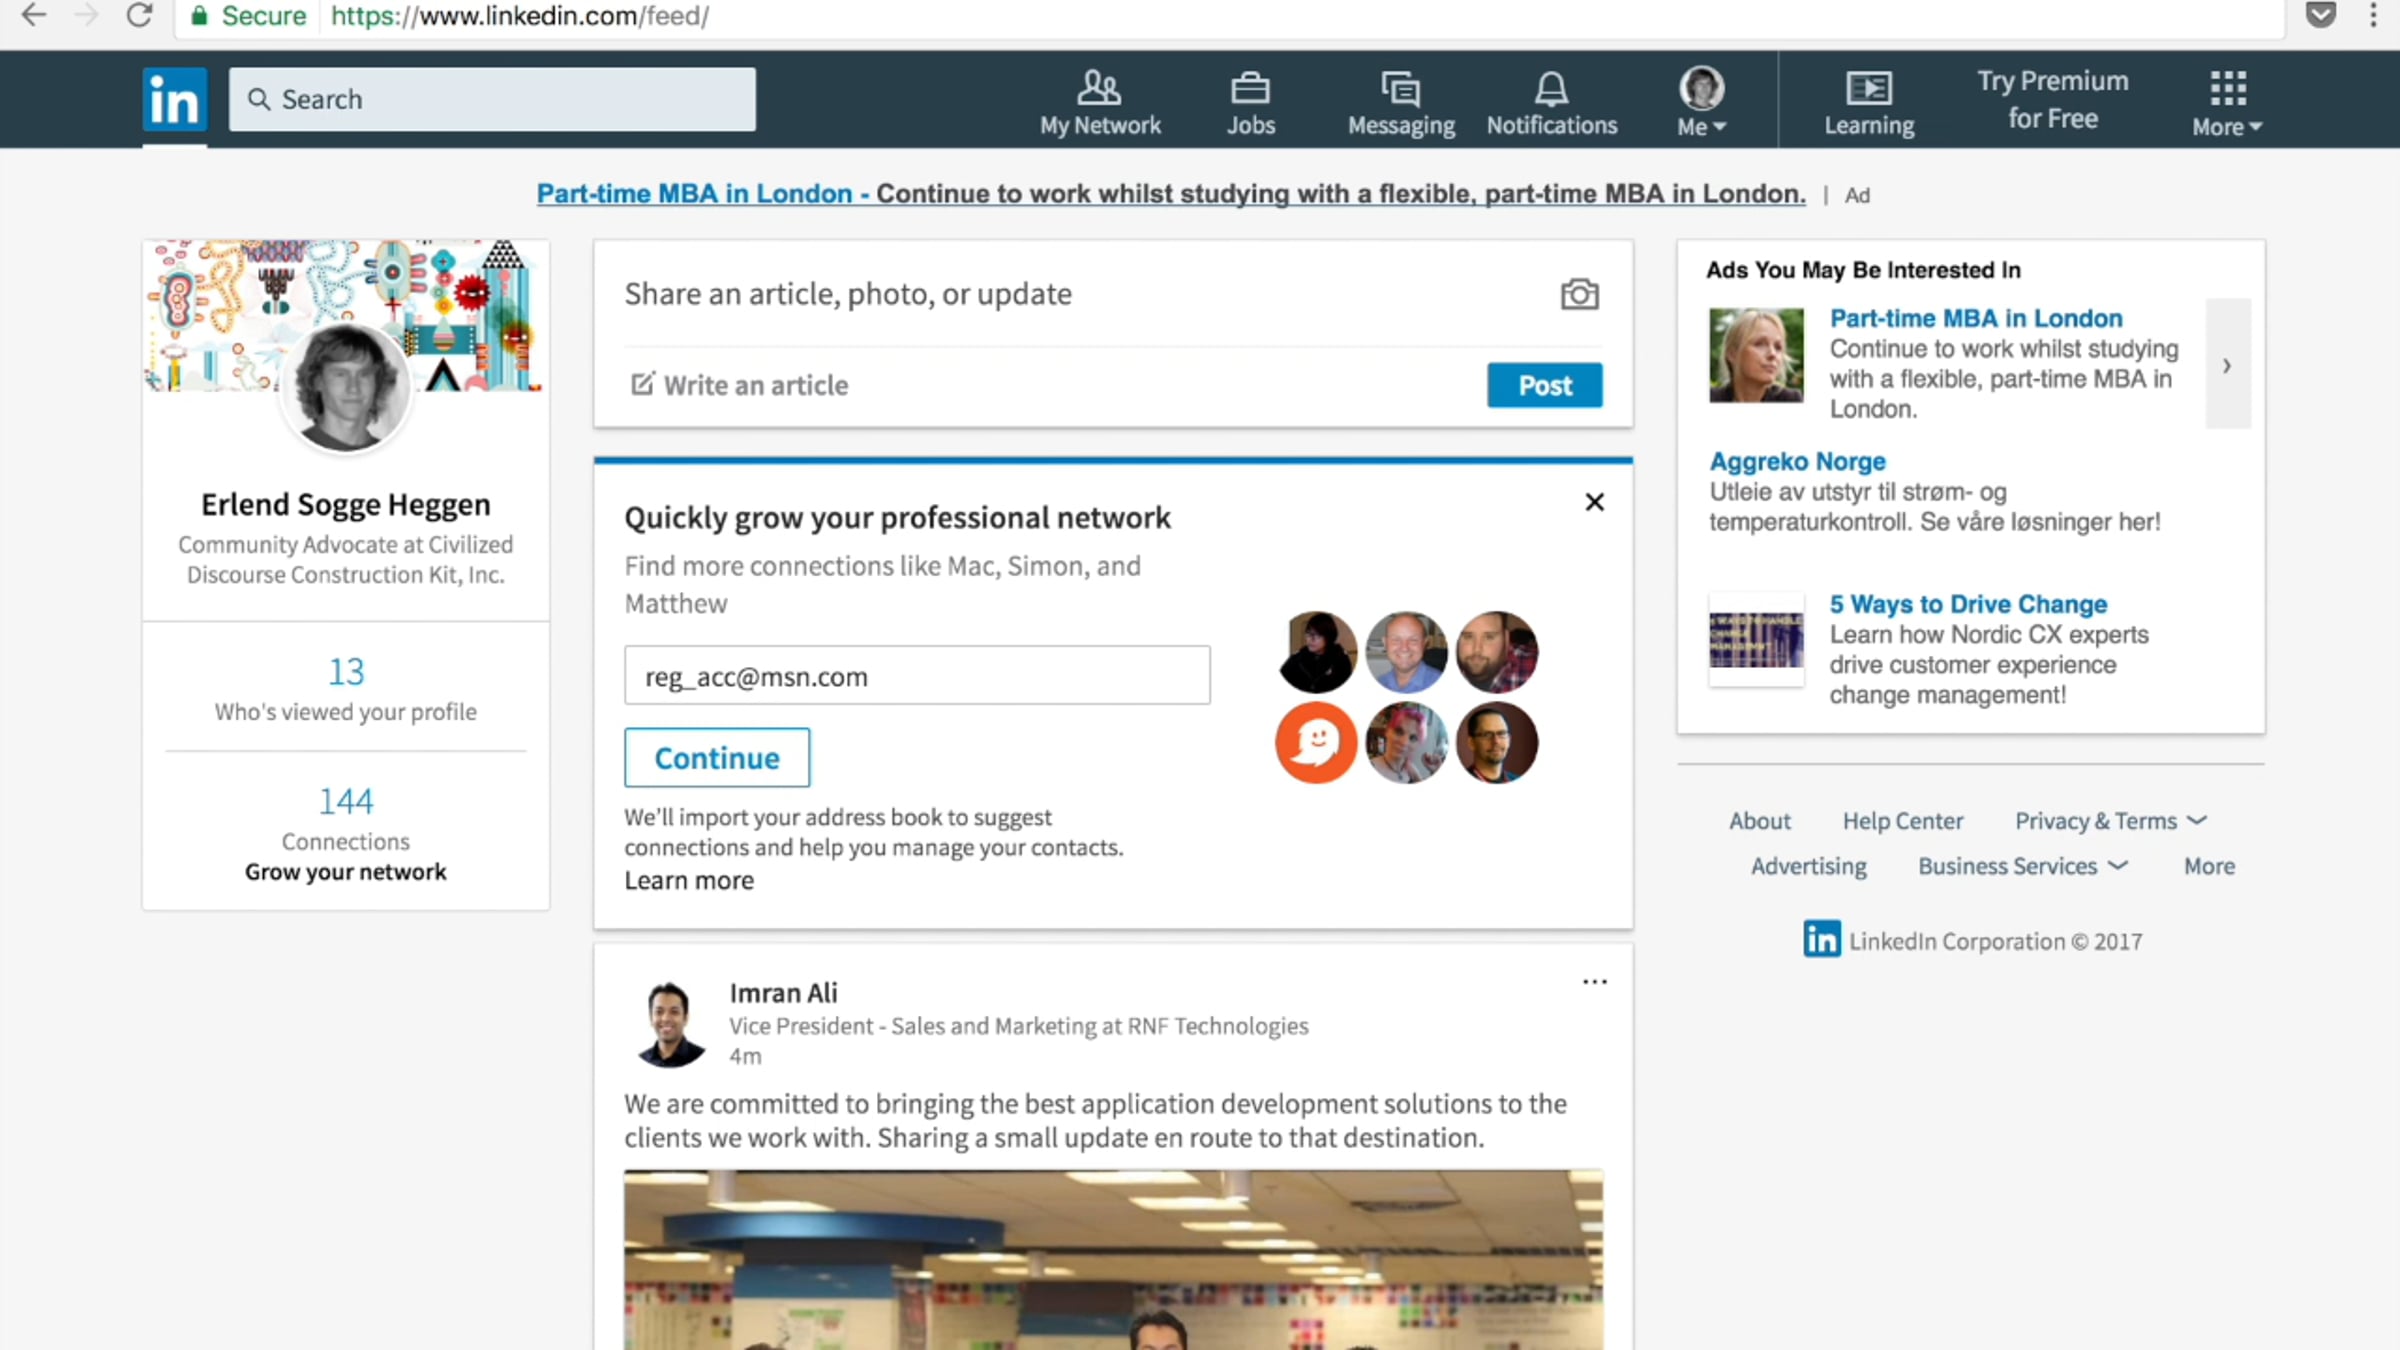This screenshot has height=1350, width=2400.
Task: Click Erlend's profile photo in sidebar
Action: click(346, 387)
